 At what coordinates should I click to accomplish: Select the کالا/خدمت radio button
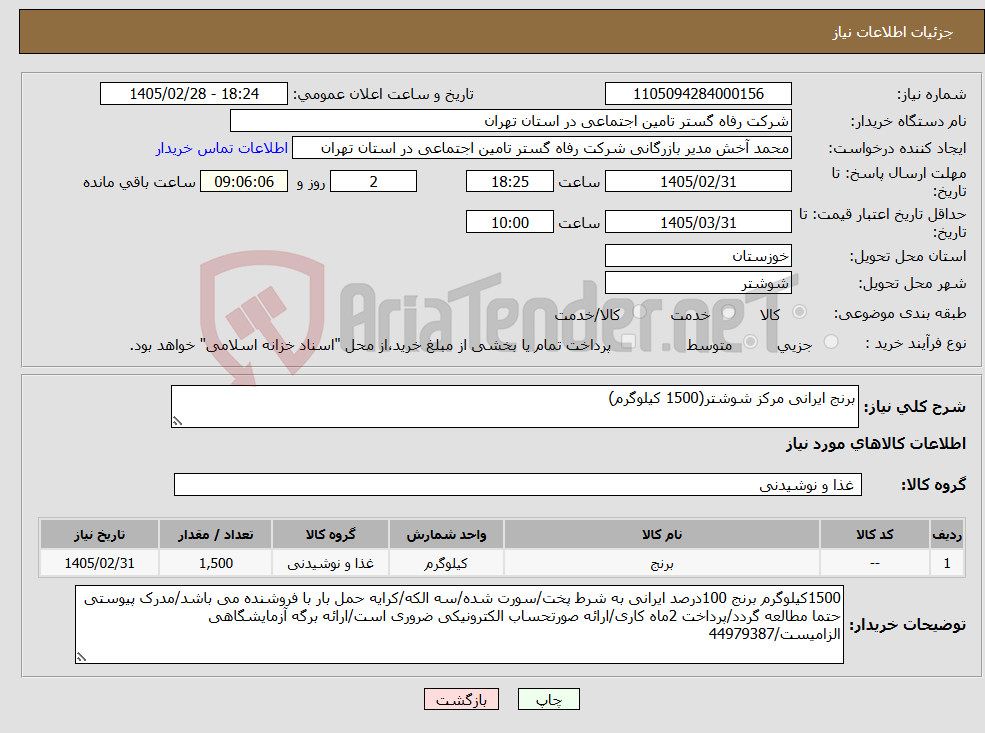[x=639, y=312]
